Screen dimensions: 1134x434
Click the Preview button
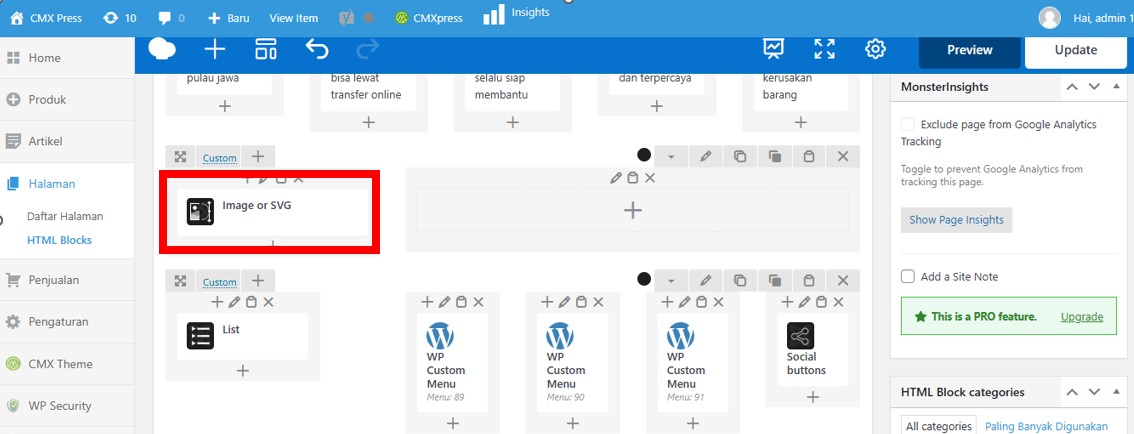pos(970,50)
